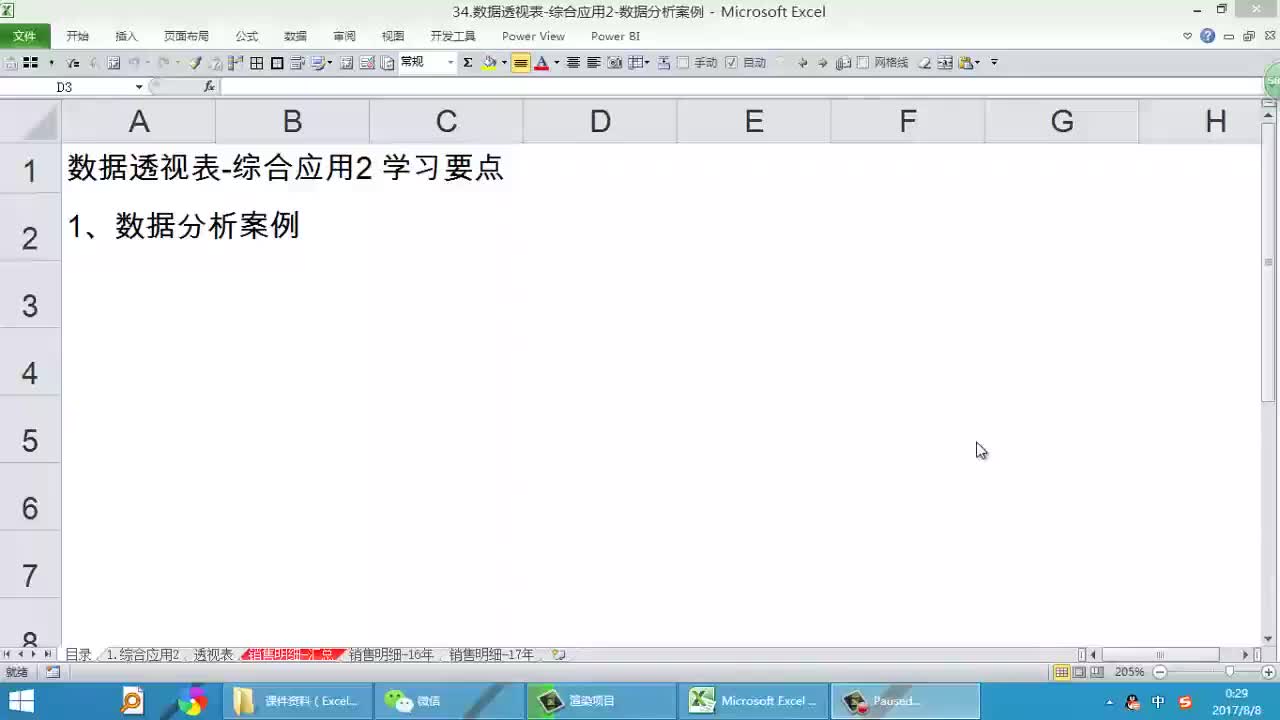Switch to Normal view status icon
The image size is (1280, 720).
[x=1062, y=672]
